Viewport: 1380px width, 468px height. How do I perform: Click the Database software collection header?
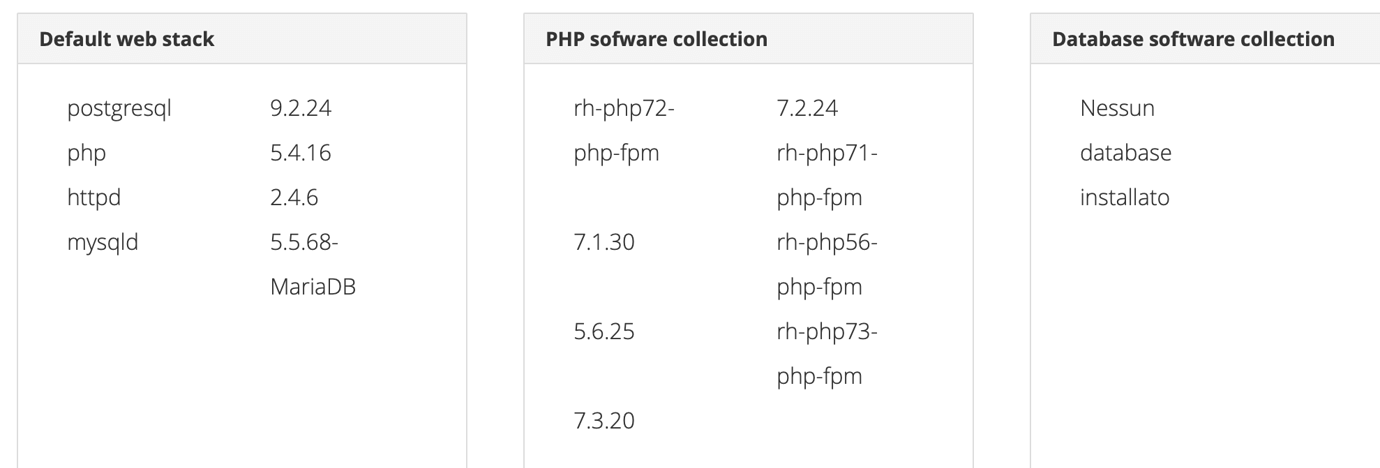(x=1205, y=39)
